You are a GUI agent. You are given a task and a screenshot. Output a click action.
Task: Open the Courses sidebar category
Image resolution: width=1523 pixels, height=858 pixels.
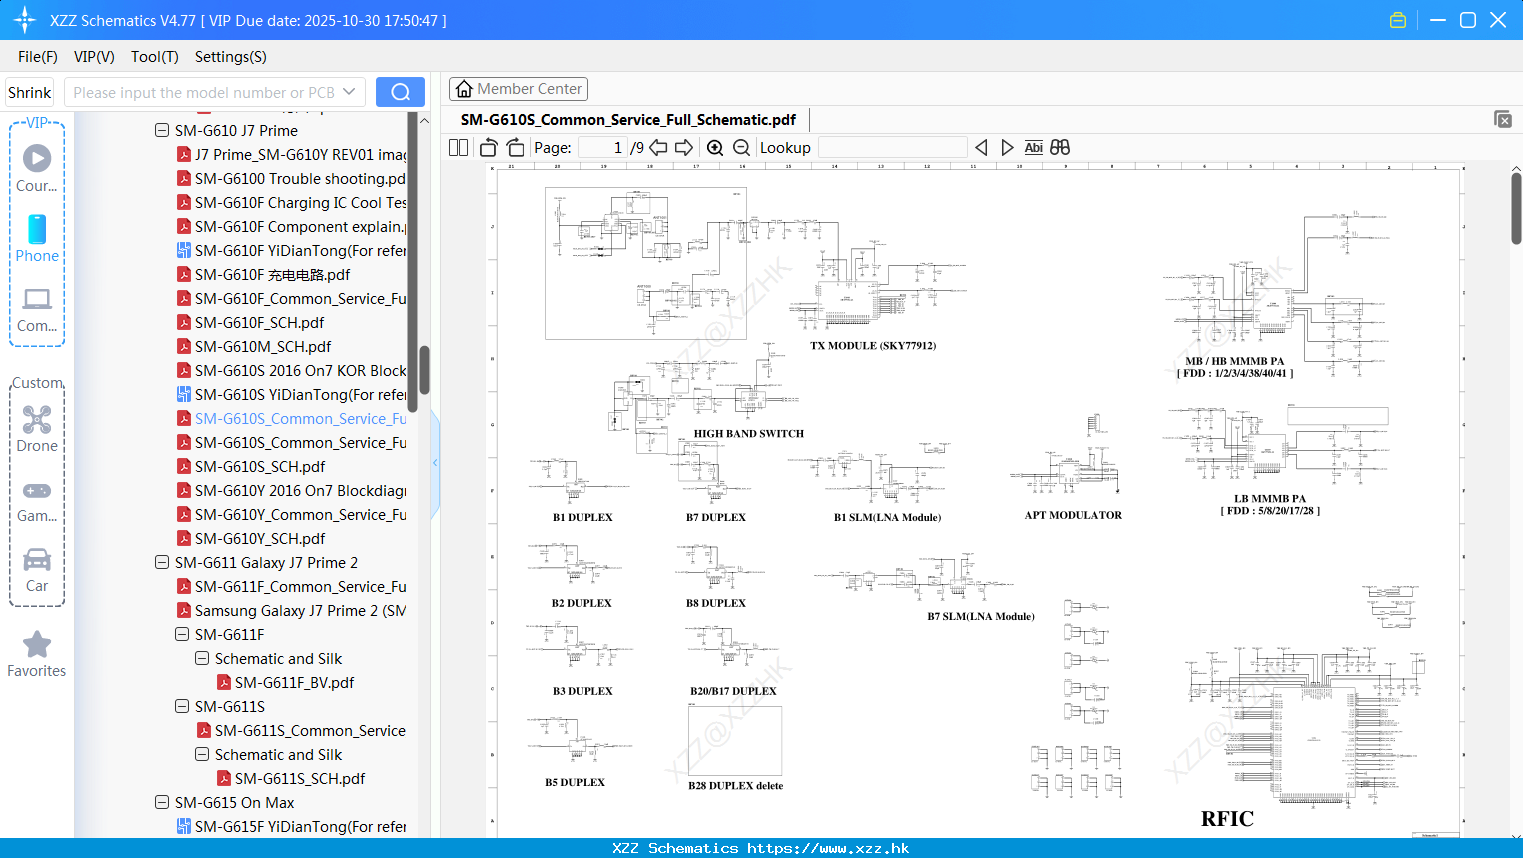pos(37,168)
